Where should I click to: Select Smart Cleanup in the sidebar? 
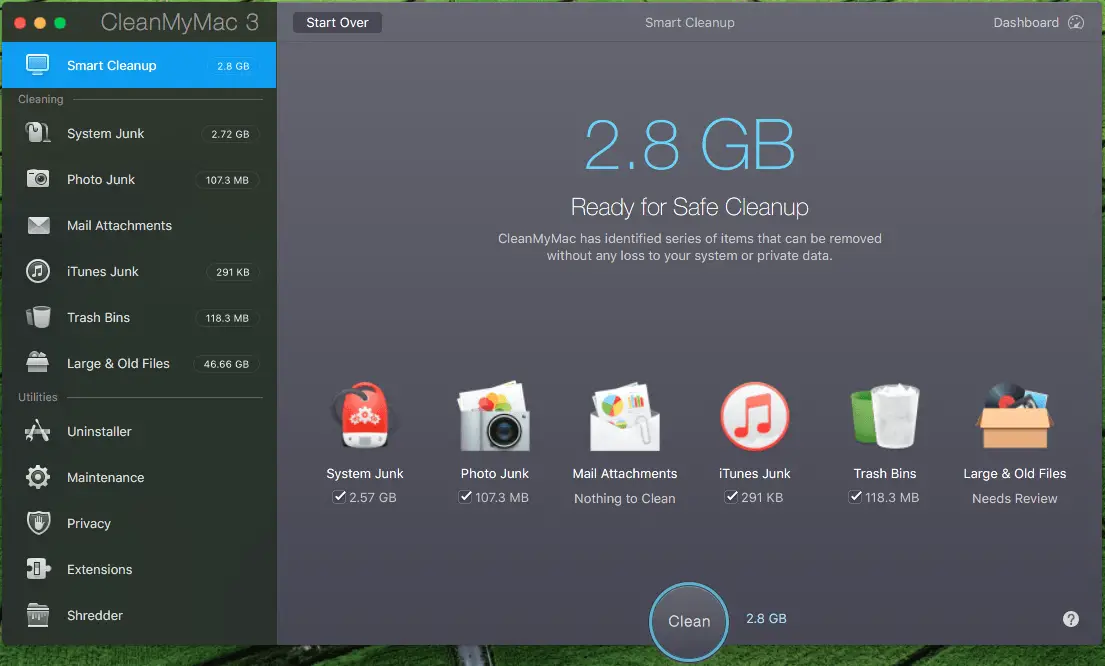pos(139,65)
